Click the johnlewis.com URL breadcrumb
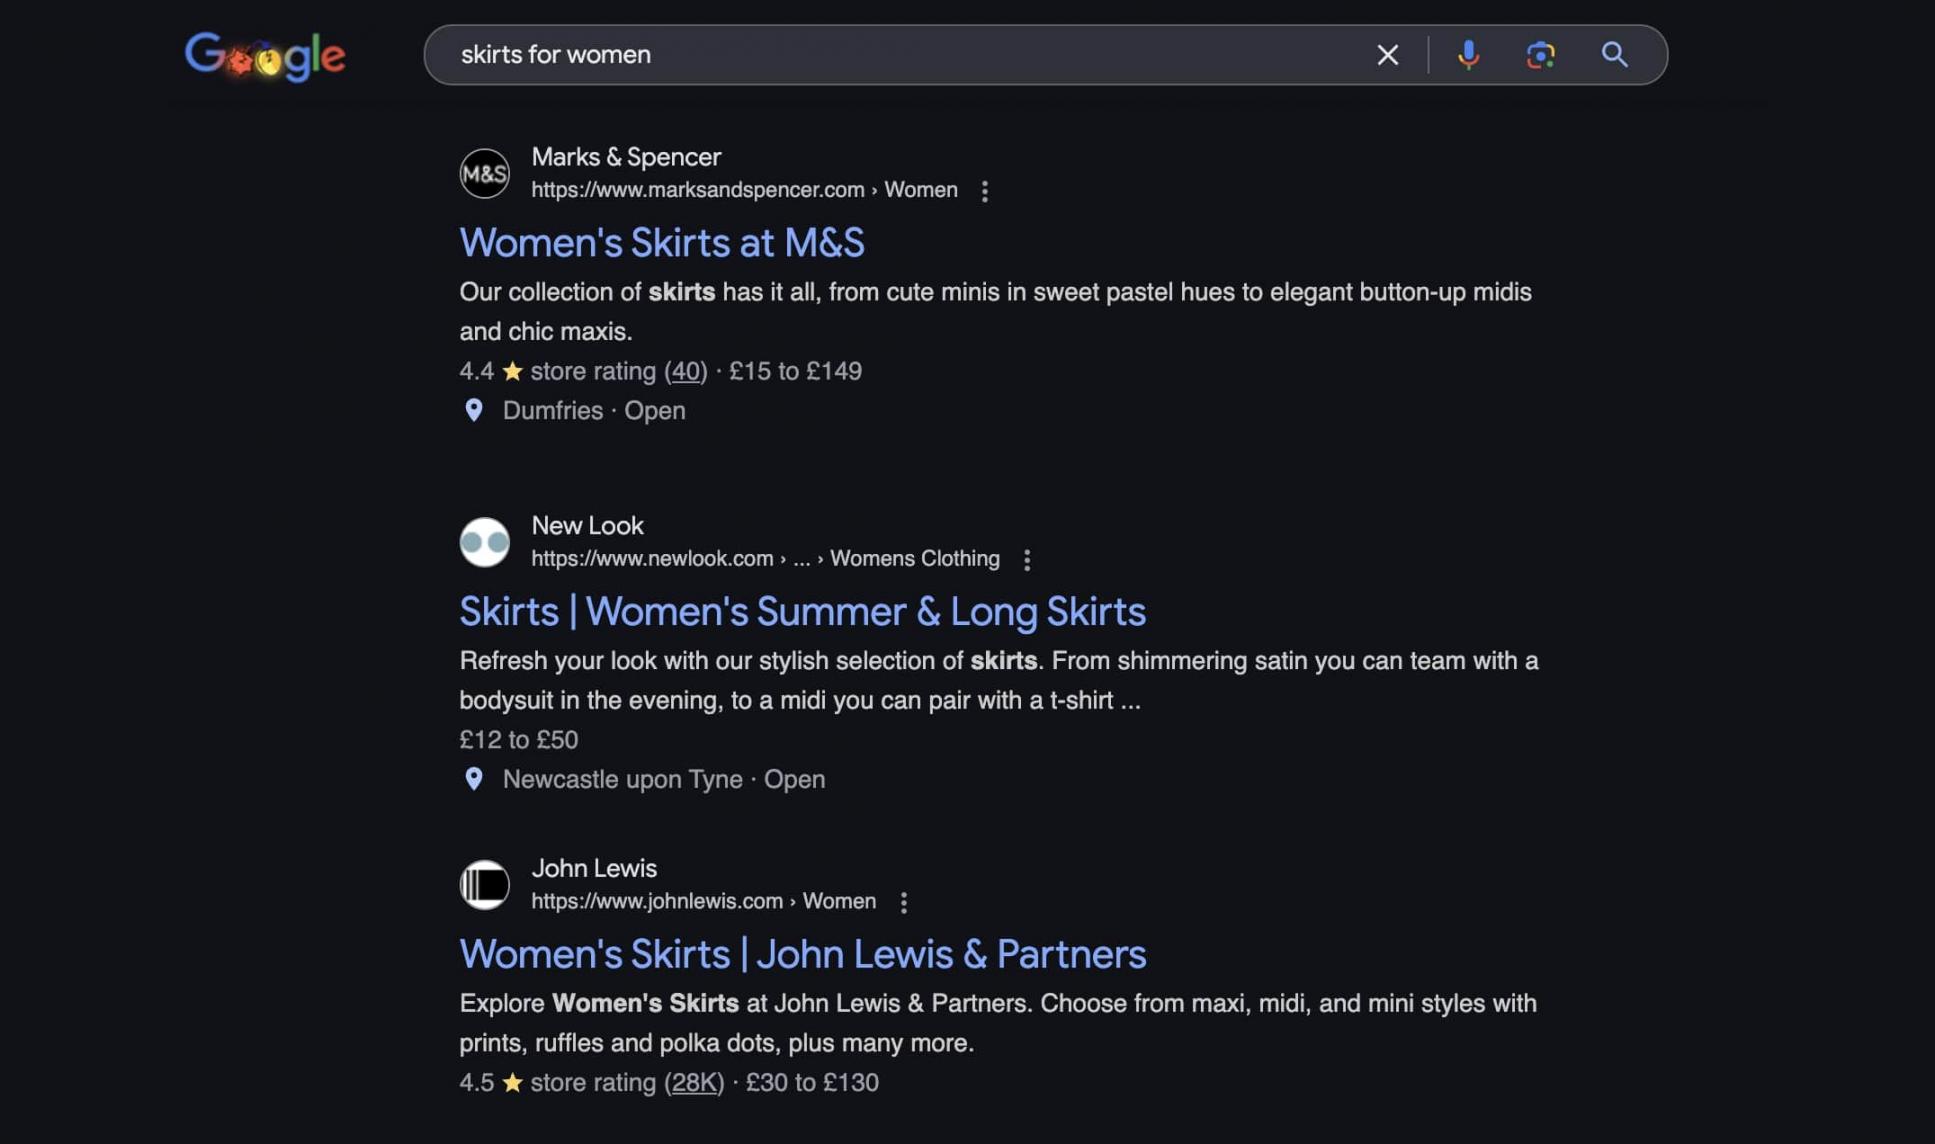The image size is (1935, 1144). click(703, 902)
